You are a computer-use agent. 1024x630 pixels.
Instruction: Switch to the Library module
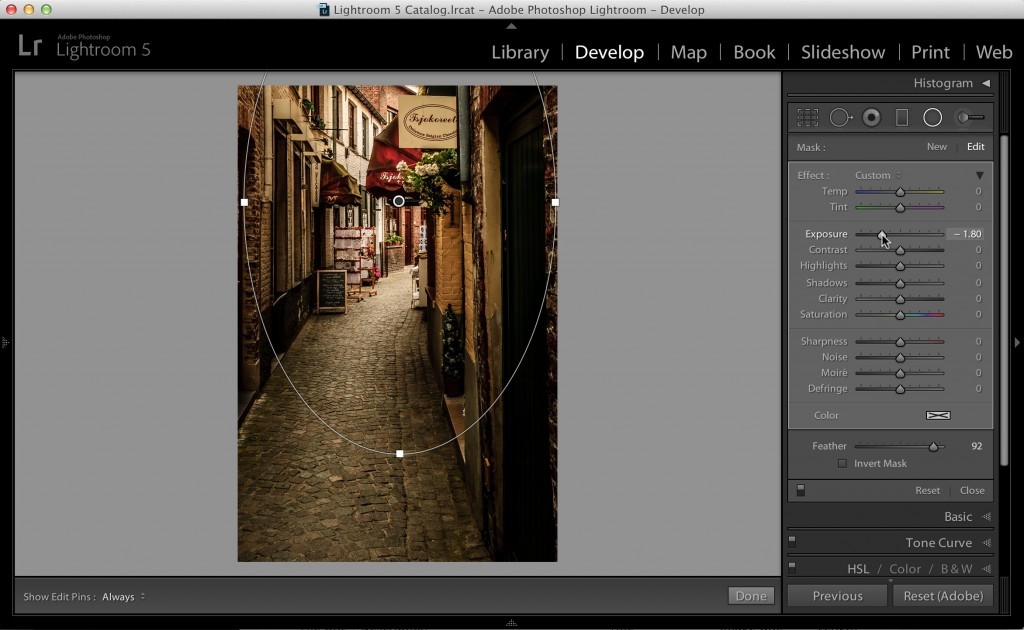tap(520, 52)
